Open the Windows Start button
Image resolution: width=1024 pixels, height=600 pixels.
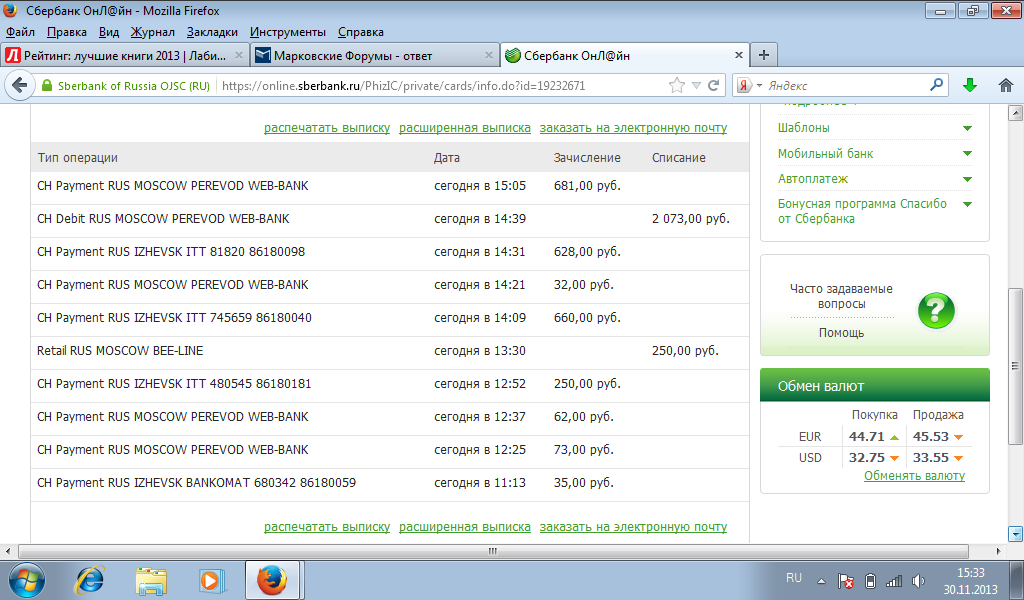tap(26, 580)
